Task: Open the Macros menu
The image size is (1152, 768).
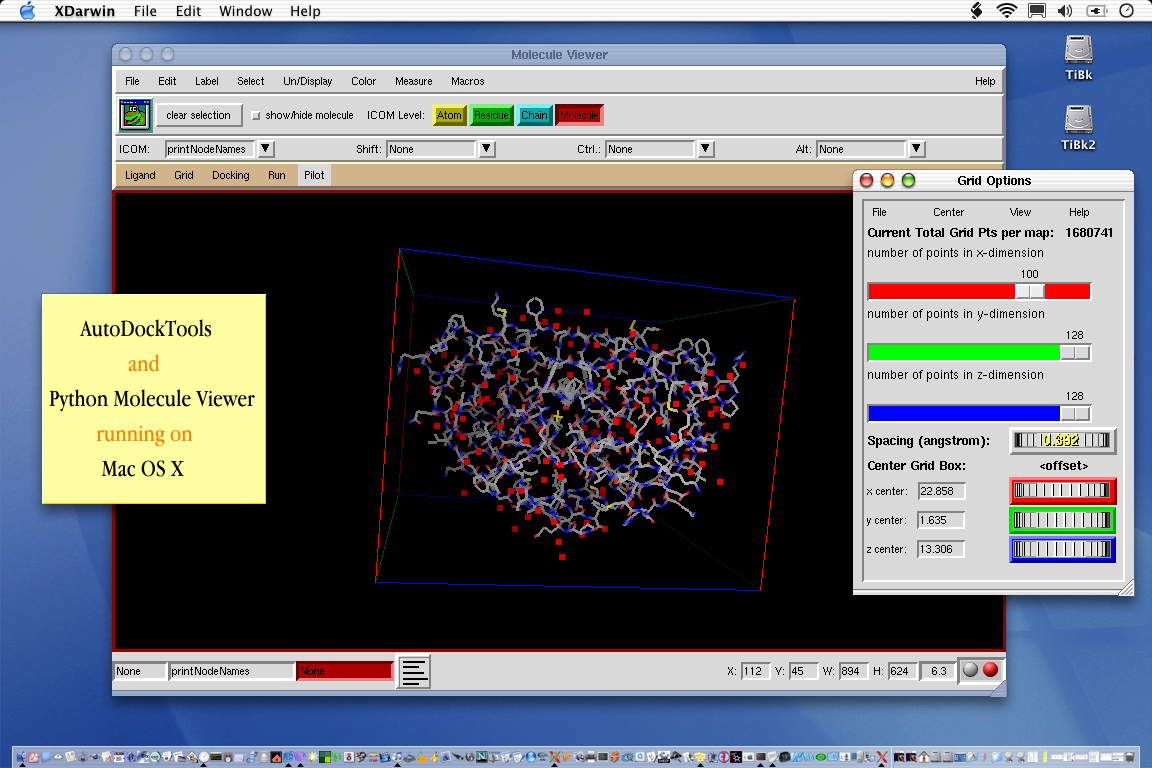Action: click(468, 82)
